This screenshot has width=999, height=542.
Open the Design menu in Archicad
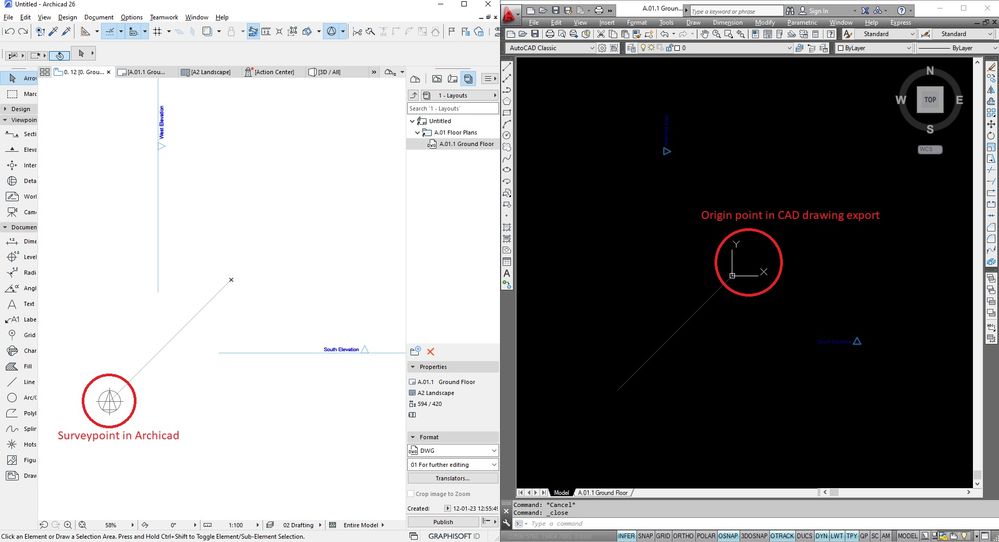(x=68, y=17)
